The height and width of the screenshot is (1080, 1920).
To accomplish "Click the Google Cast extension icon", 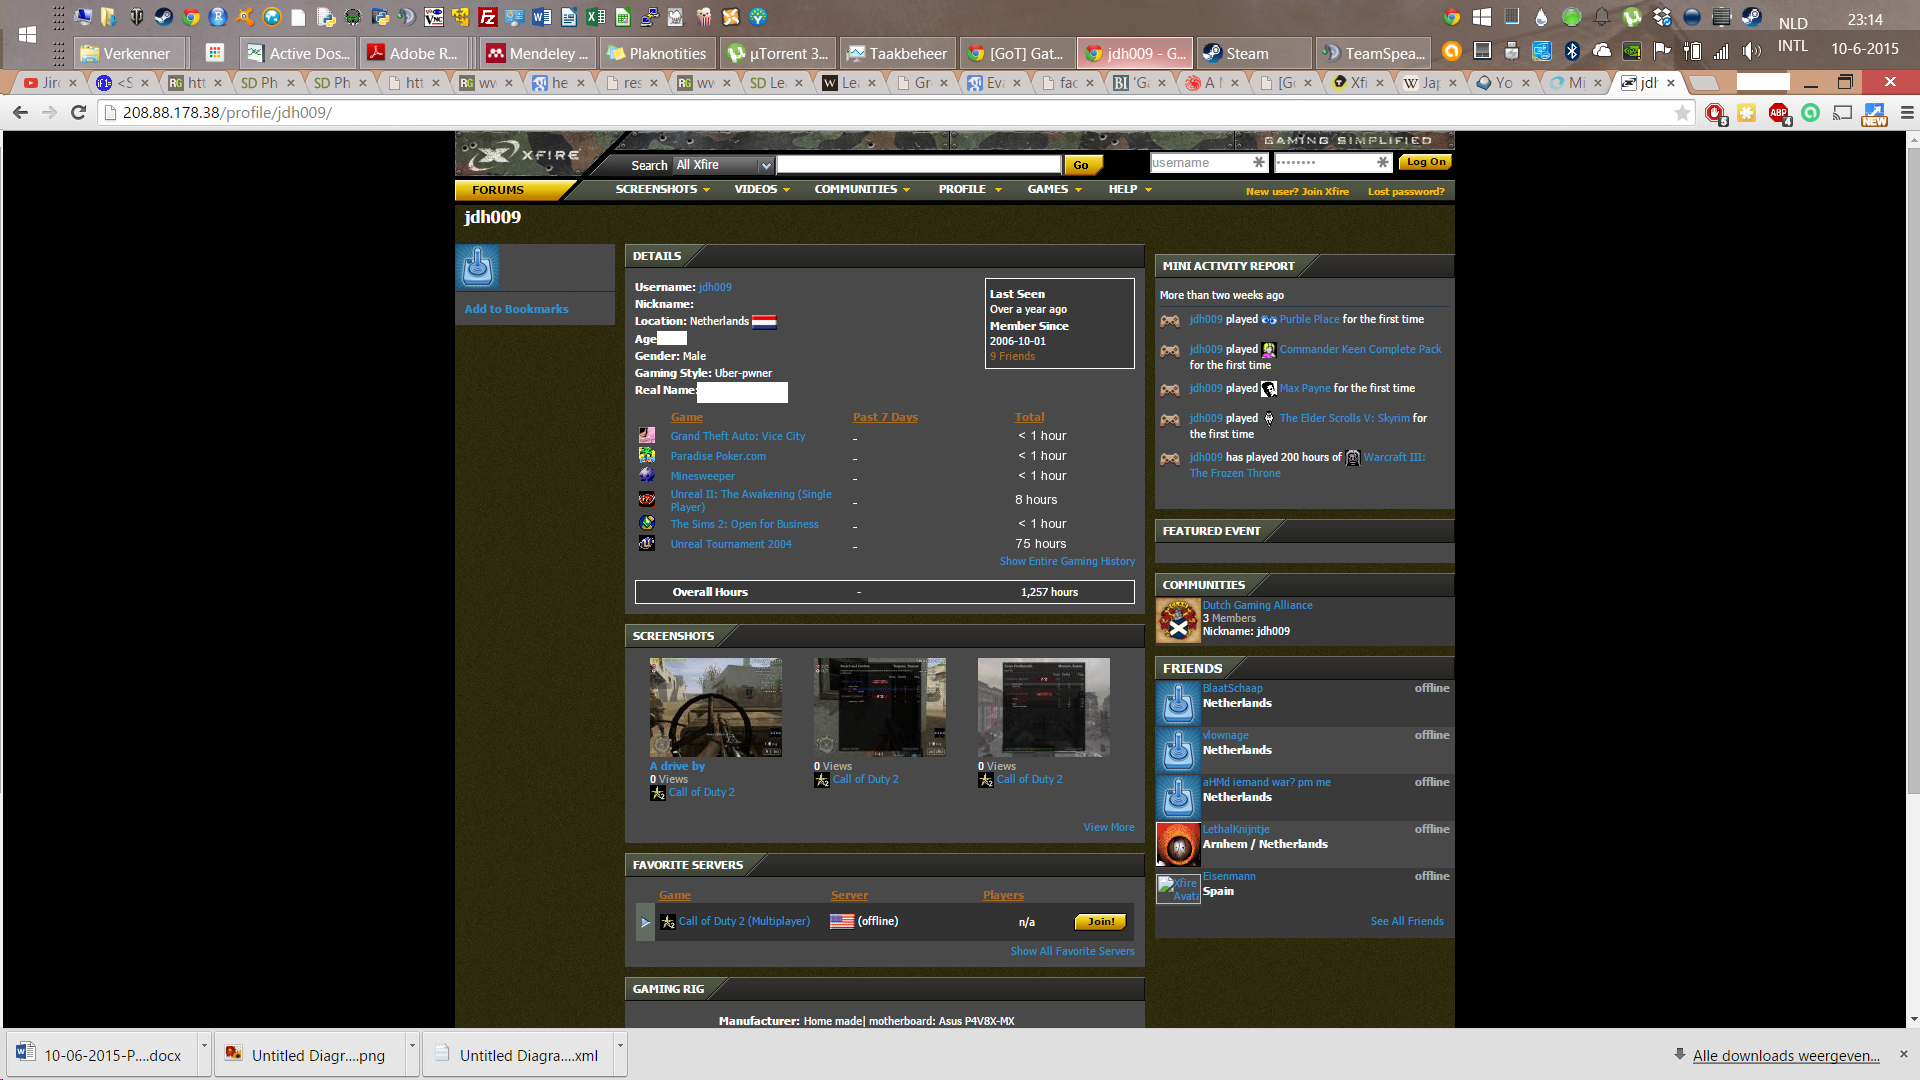I will tap(1842, 113).
